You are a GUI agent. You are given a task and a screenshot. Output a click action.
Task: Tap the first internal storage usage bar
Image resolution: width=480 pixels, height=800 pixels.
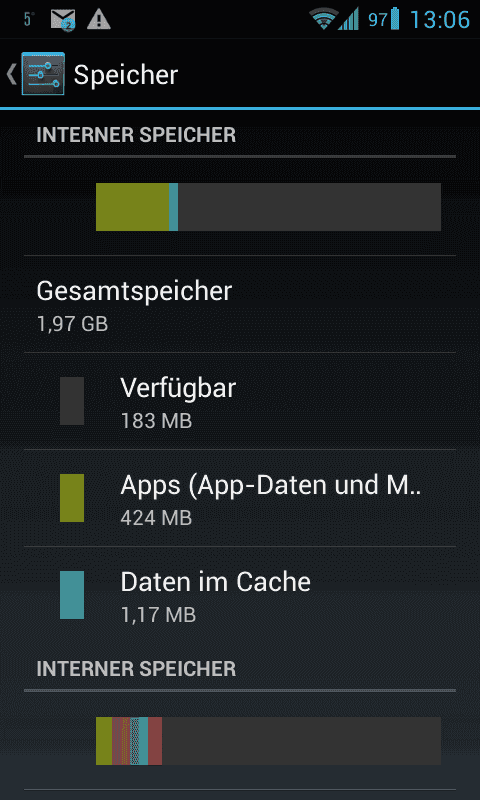tap(268, 207)
